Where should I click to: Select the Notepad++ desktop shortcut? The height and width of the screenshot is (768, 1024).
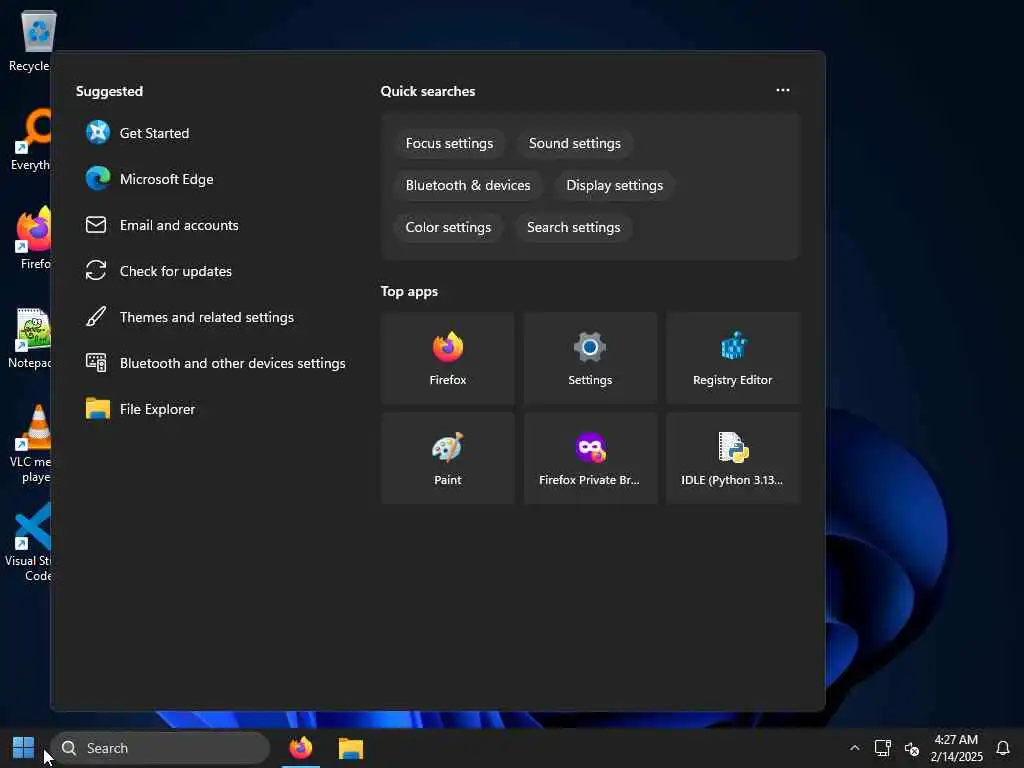tap(29, 338)
